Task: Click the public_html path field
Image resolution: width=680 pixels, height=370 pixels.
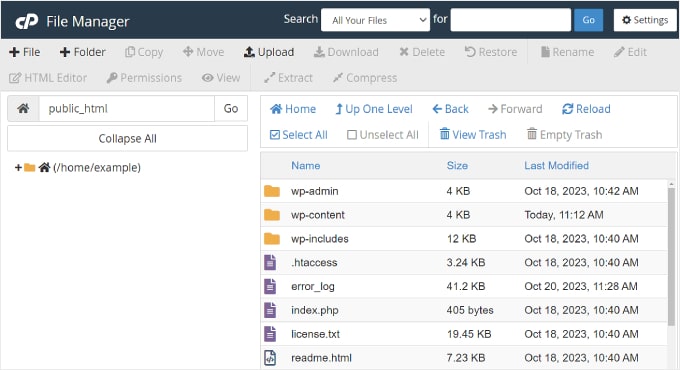Action: tap(127, 108)
